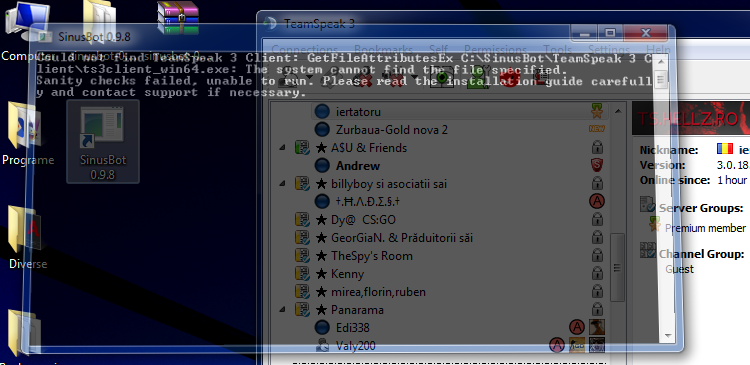
Task: Select user Valy200 in channel tree
Action: point(355,346)
